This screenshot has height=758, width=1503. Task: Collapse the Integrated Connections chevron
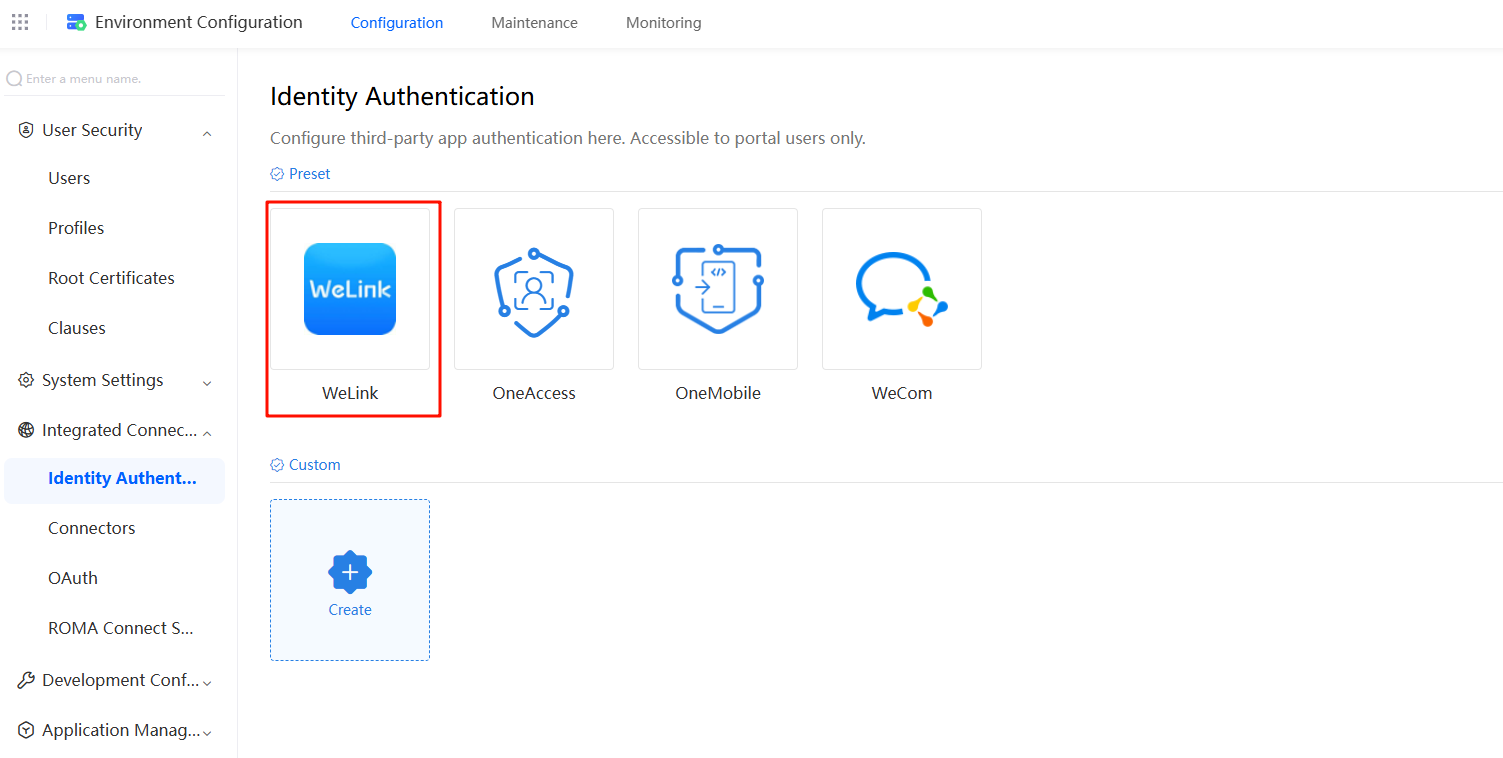207,432
